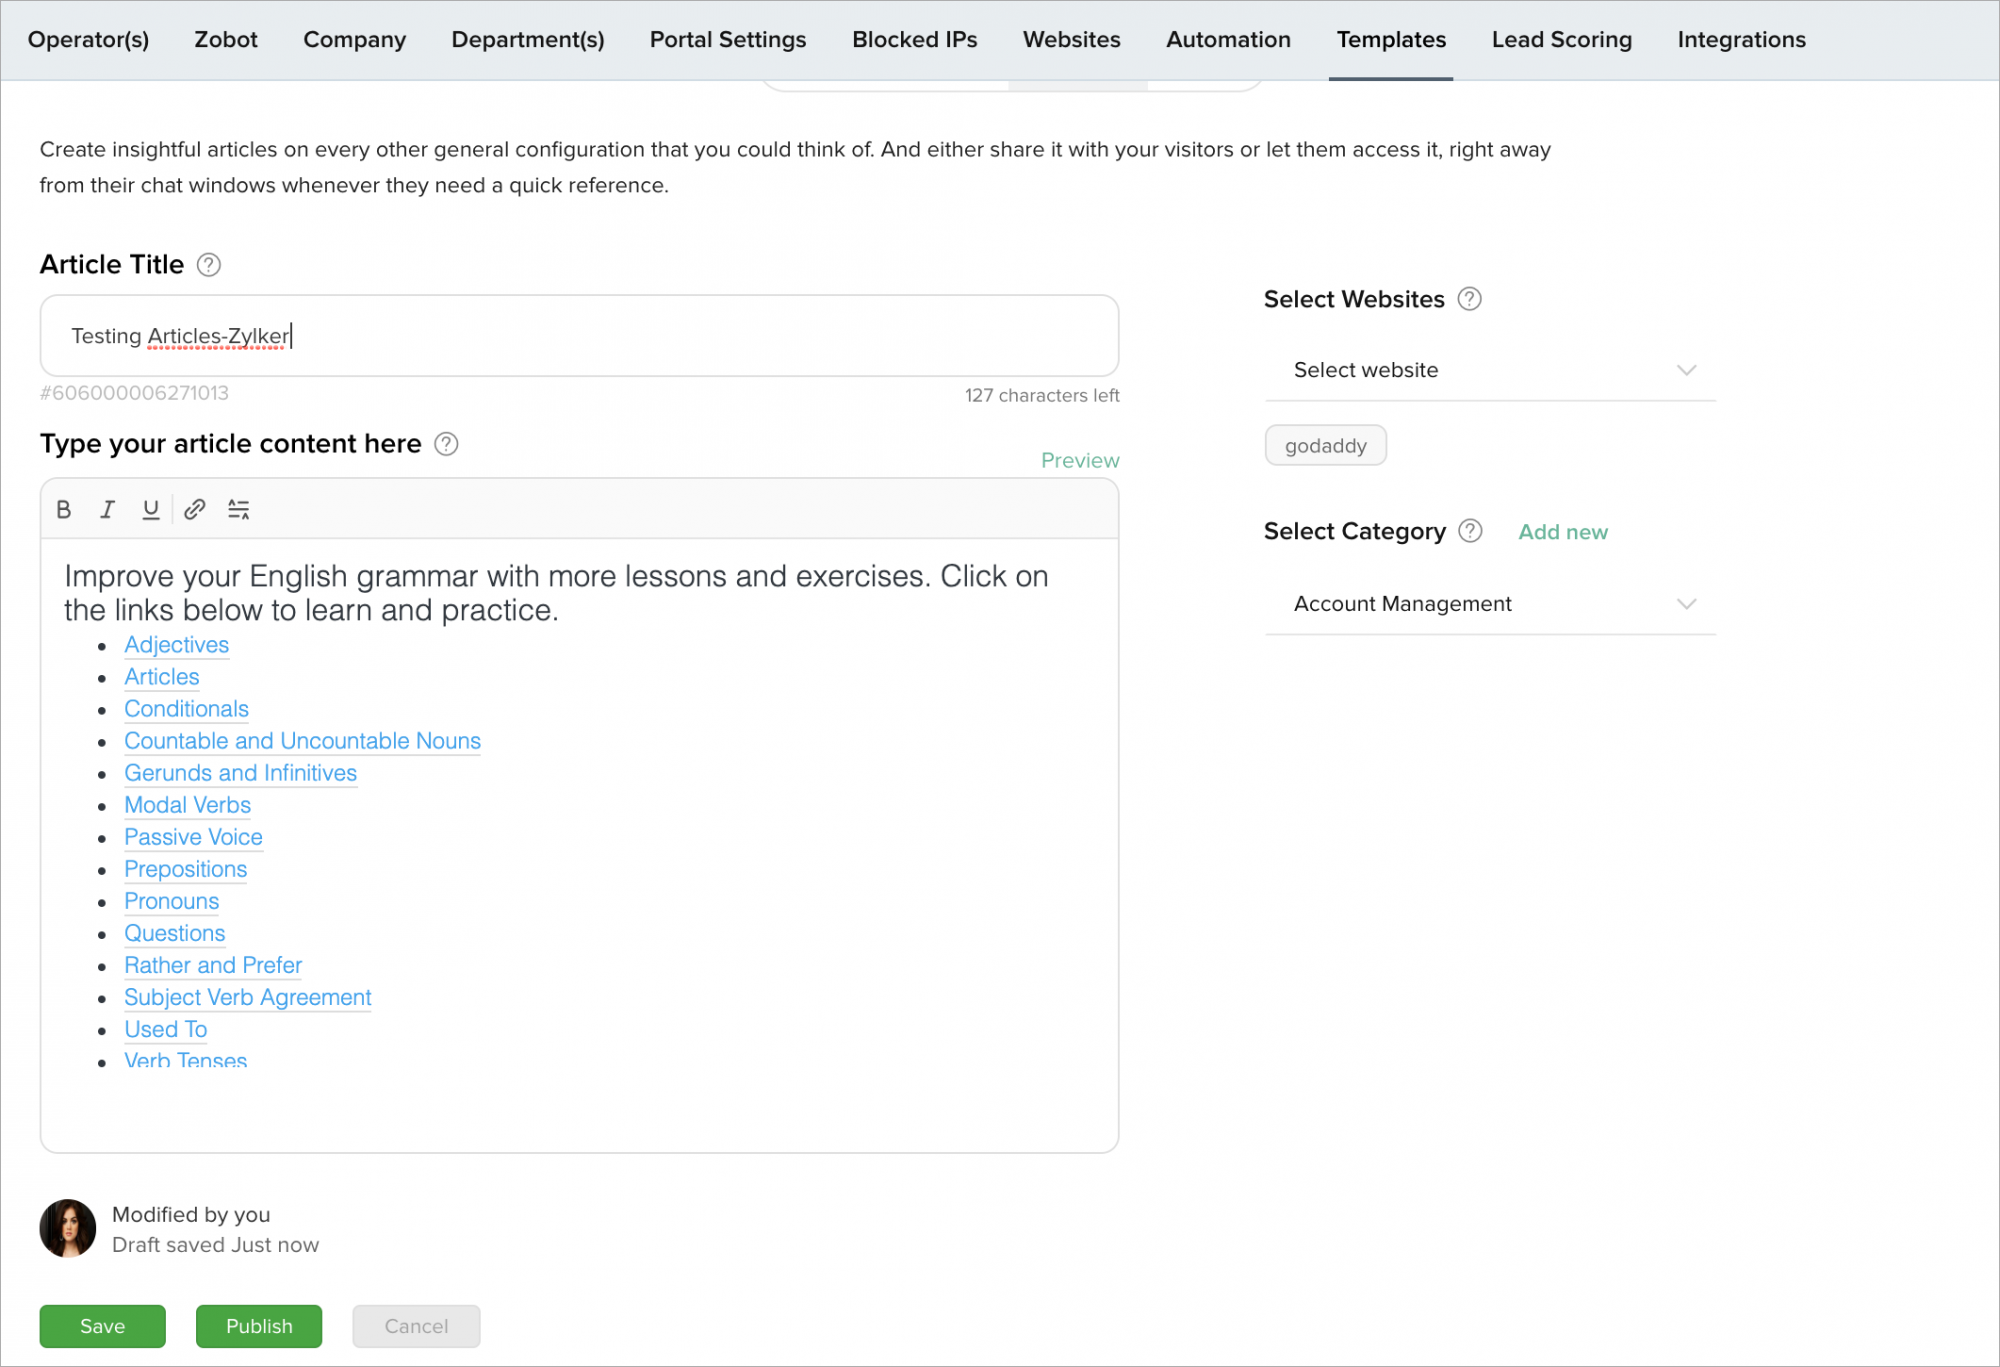Switch to the Automation tab
This screenshot has width=2000, height=1367.
[x=1228, y=40]
